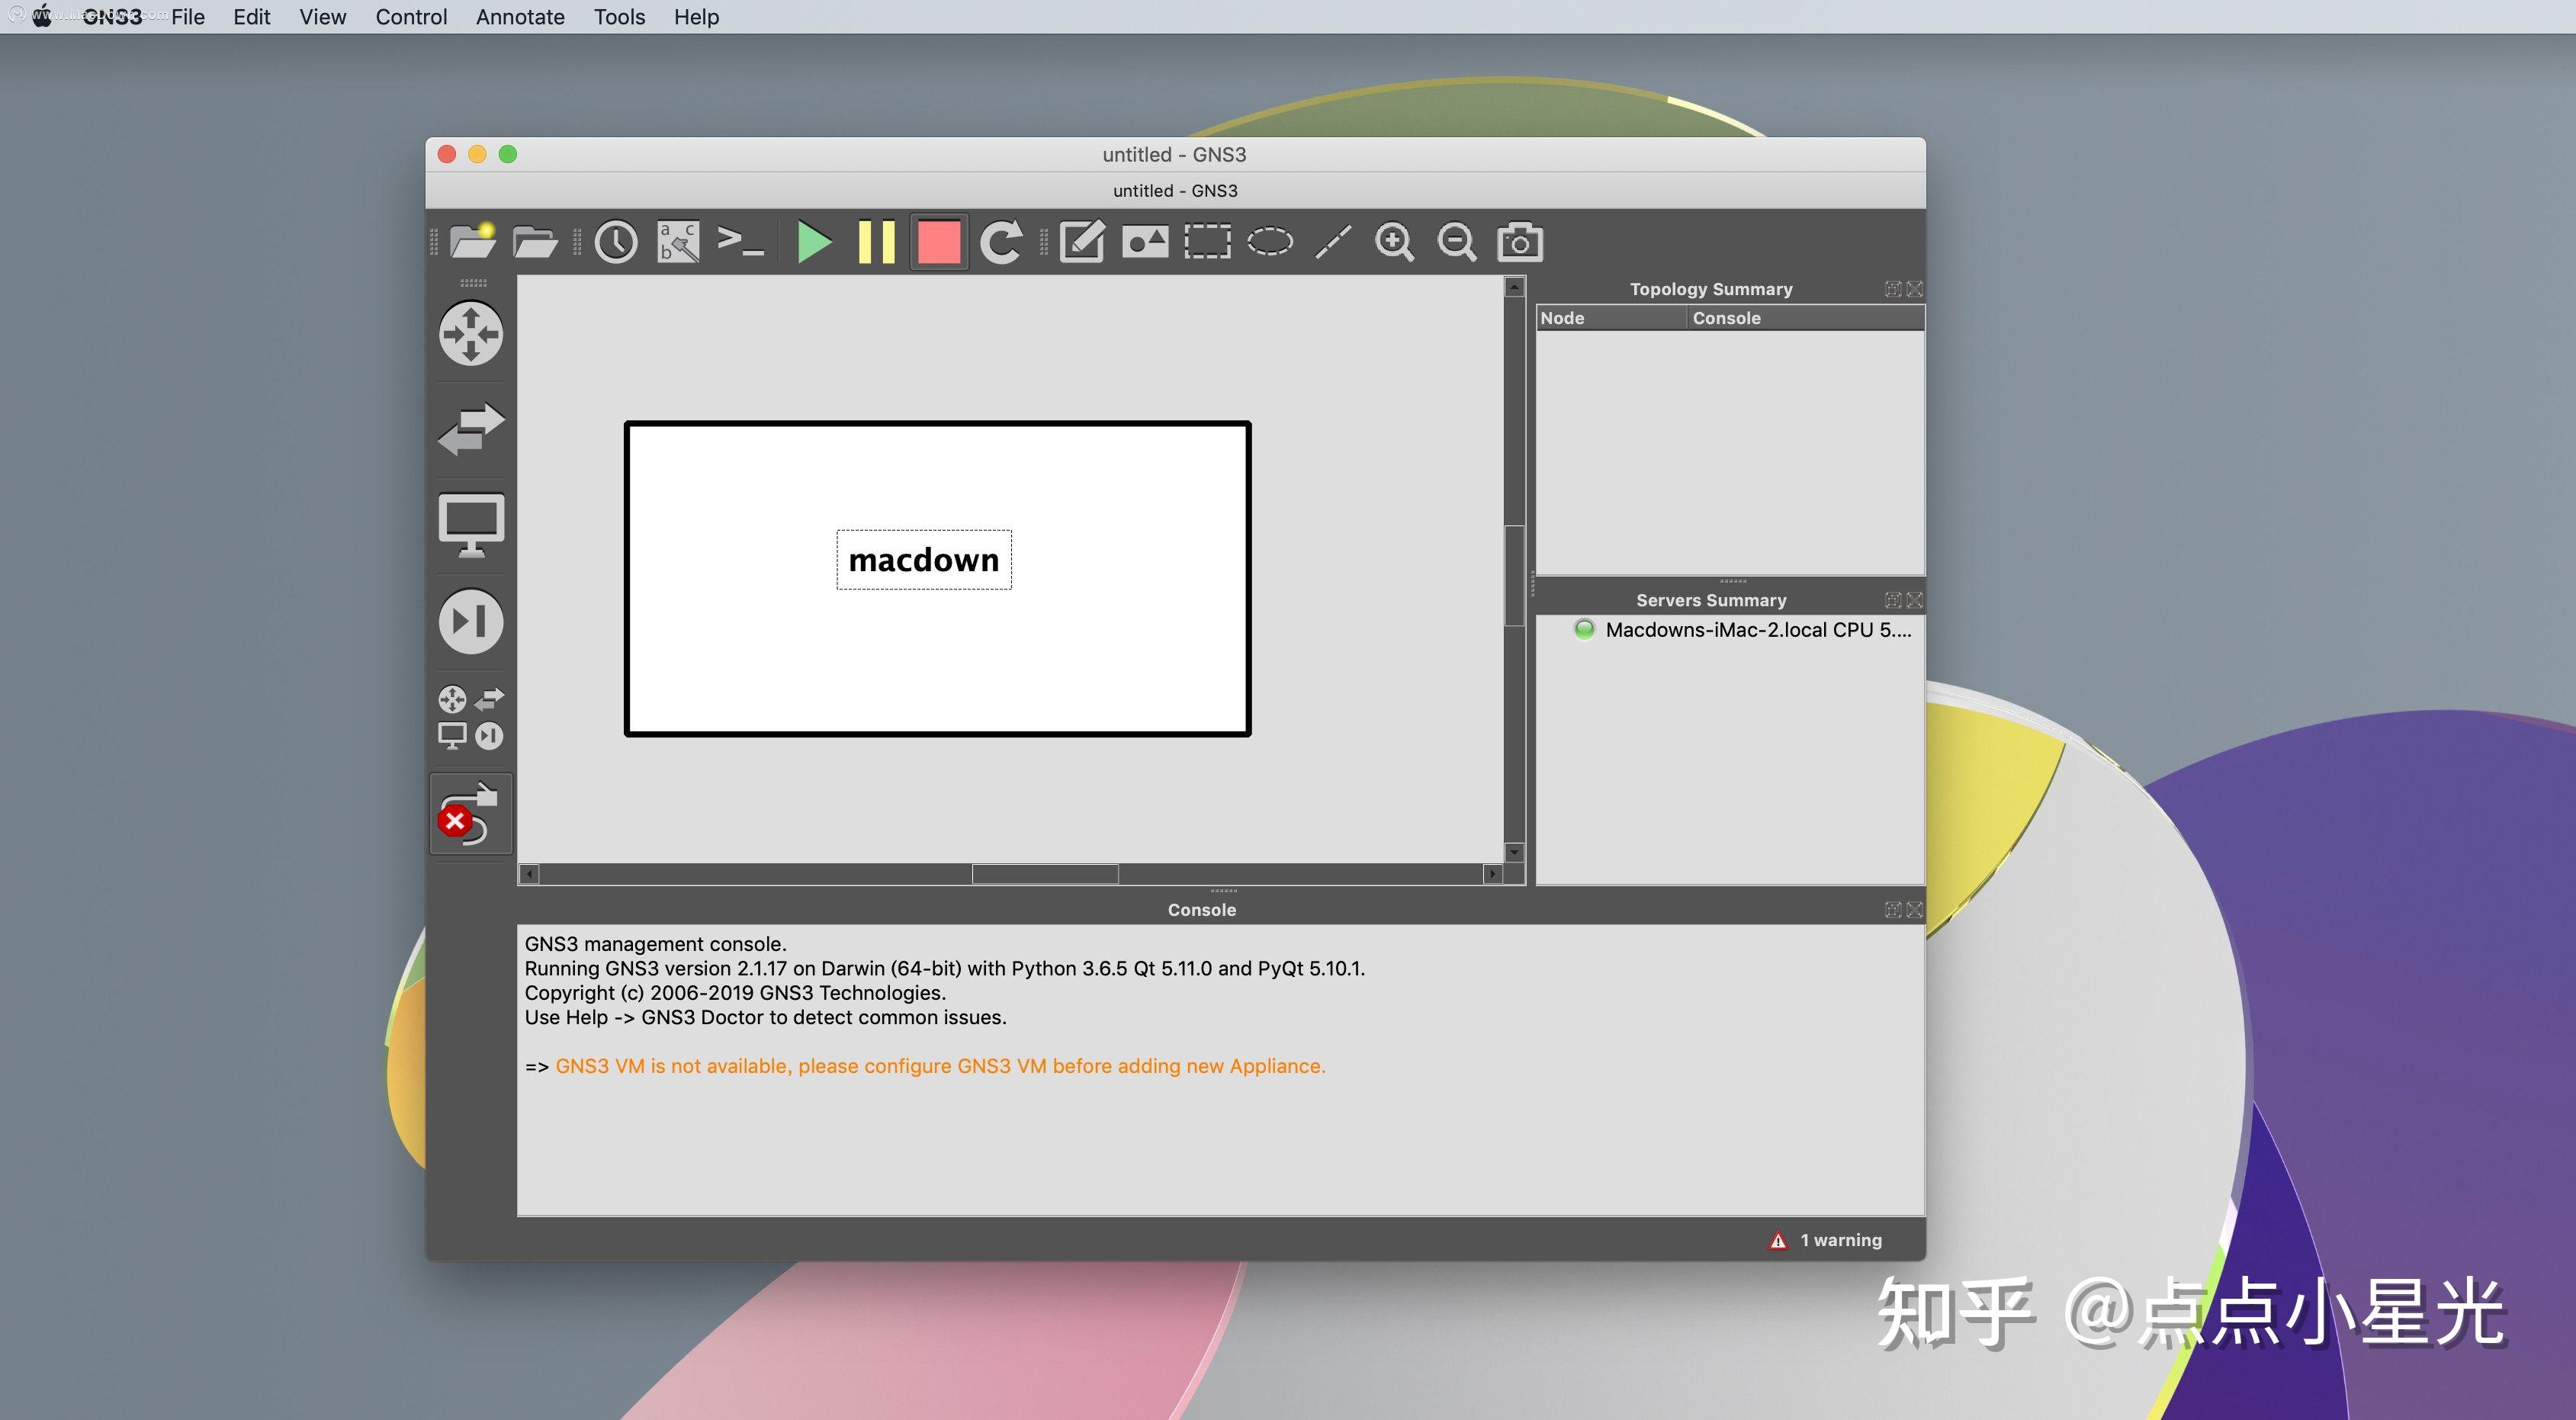Select the Insert a picture tool

pos(1145,242)
